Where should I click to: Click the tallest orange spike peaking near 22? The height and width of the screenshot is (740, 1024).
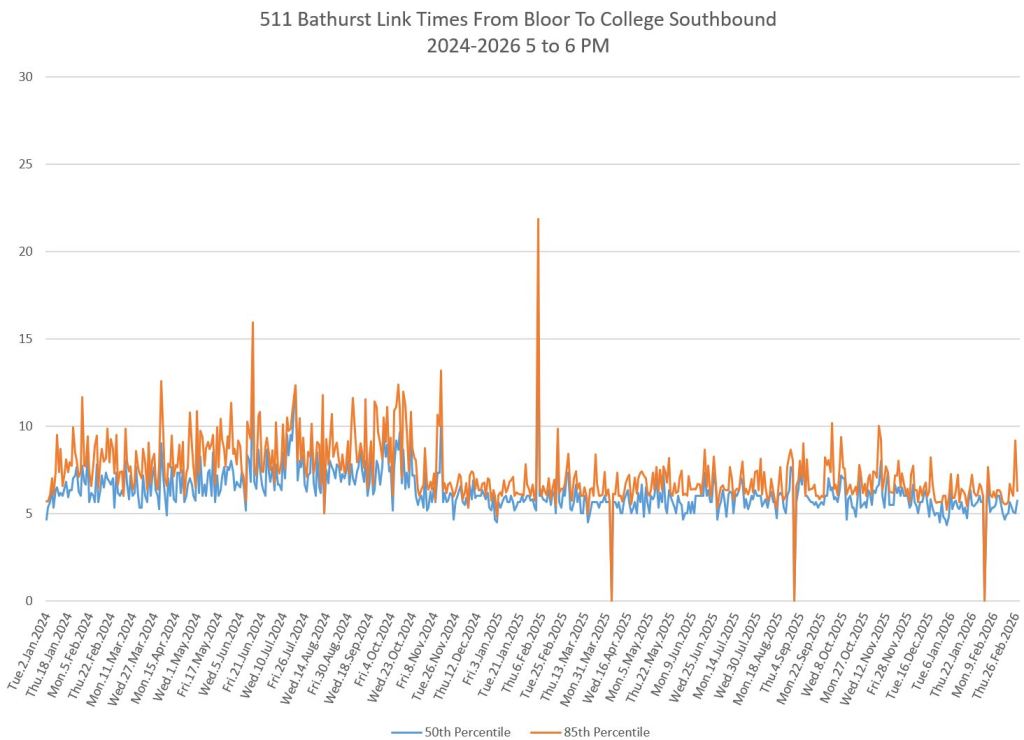(538, 222)
